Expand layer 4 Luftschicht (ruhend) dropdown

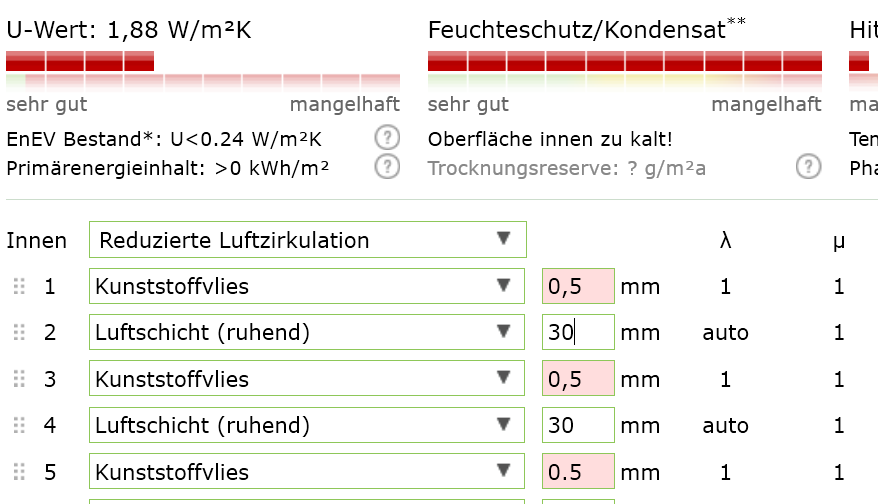[x=307, y=426]
